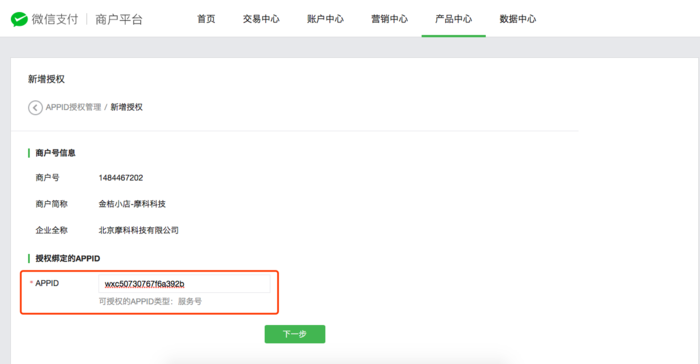Open the APPID授权管理 breadcrumb link
The width and height of the screenshot is (700, 364).
(74, 107)
